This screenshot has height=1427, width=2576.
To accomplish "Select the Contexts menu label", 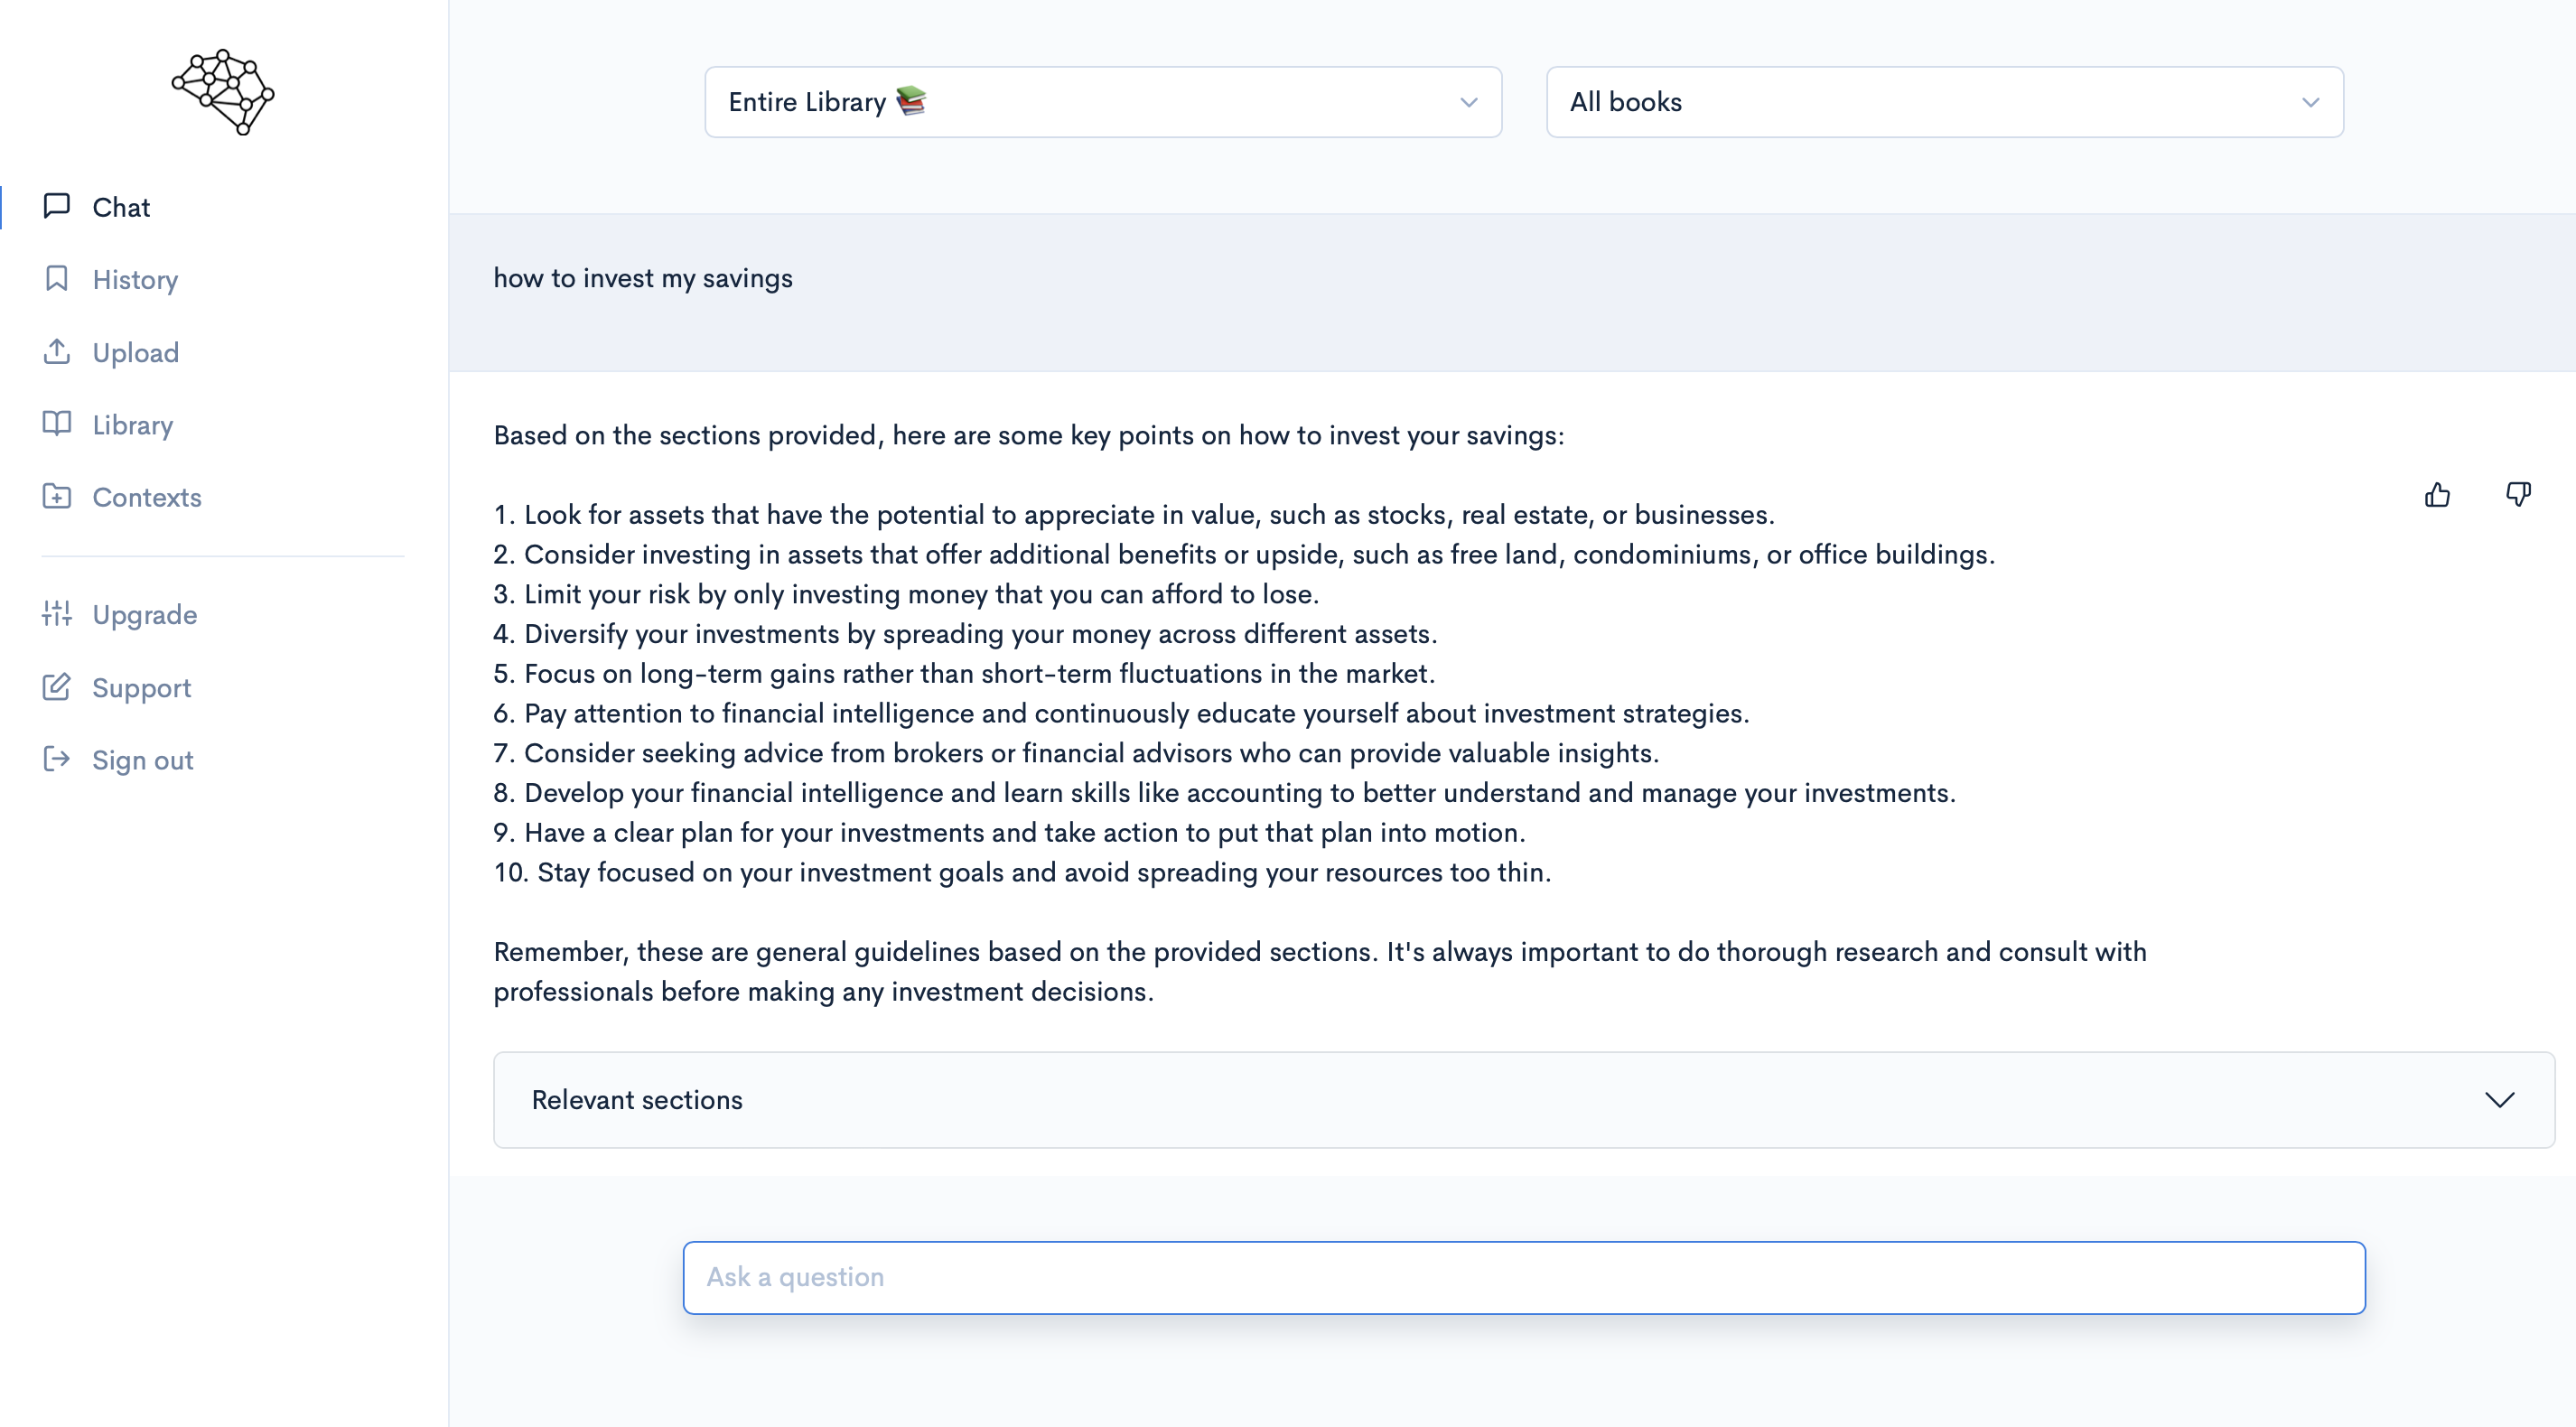I will [147, 497].
